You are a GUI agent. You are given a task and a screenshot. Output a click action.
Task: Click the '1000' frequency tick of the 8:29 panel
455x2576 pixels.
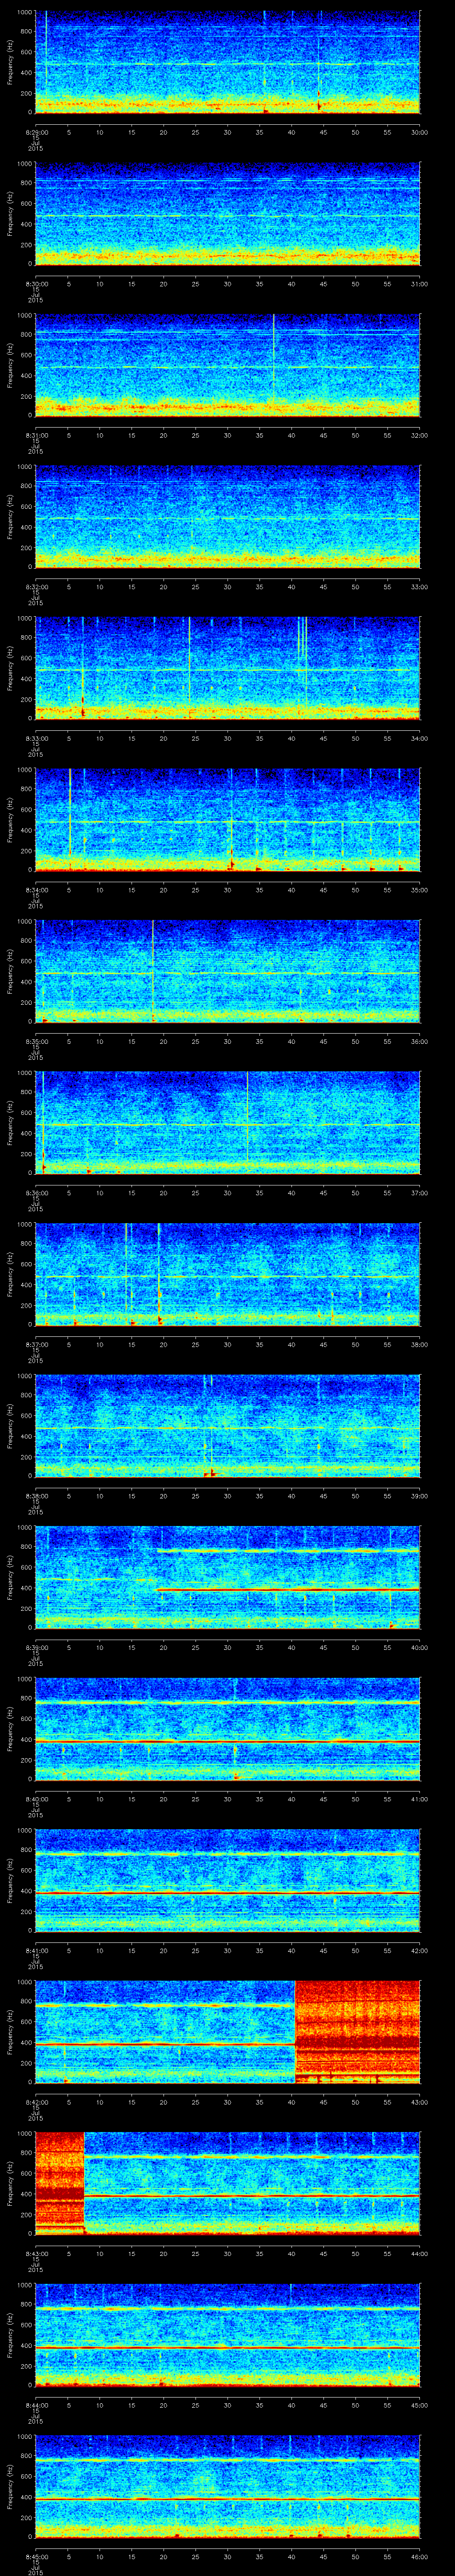pos(24,12)
